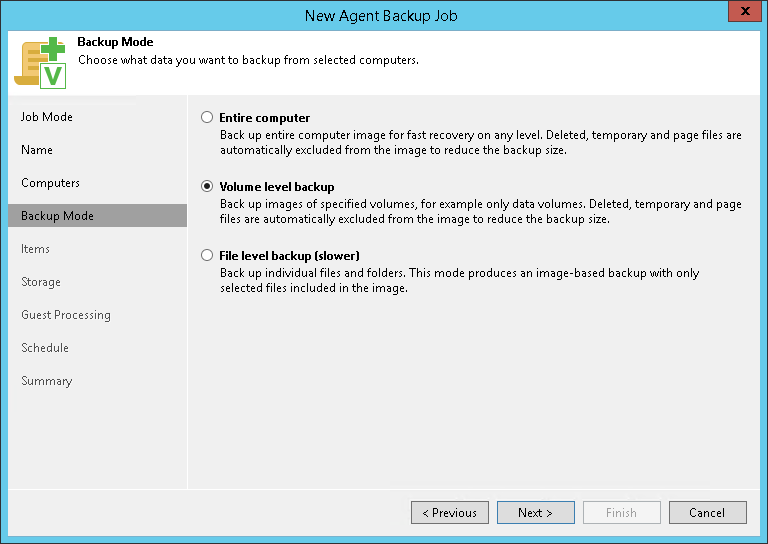768x544 pixels.
Task: Go to the Job Mode step
Action: [47, 117]
